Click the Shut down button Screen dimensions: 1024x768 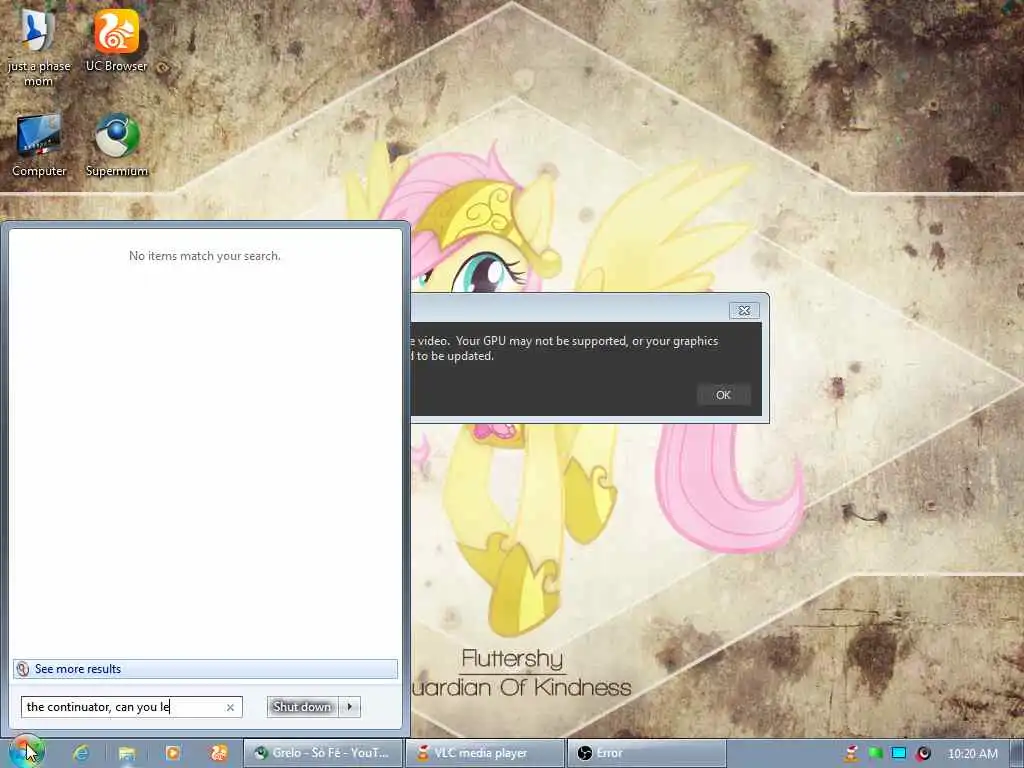pos(302,707)
